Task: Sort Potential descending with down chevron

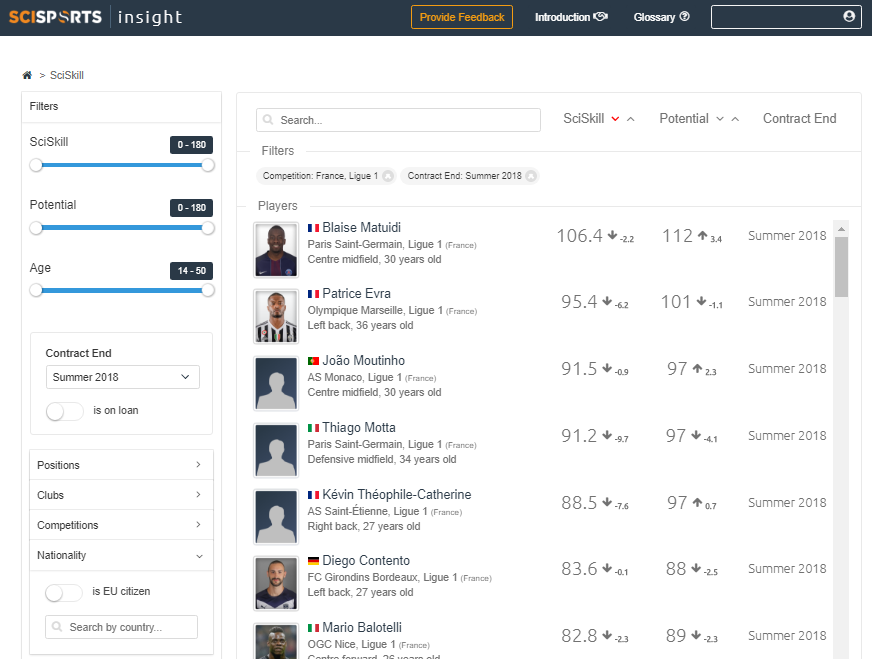Action: coord(720,118)
